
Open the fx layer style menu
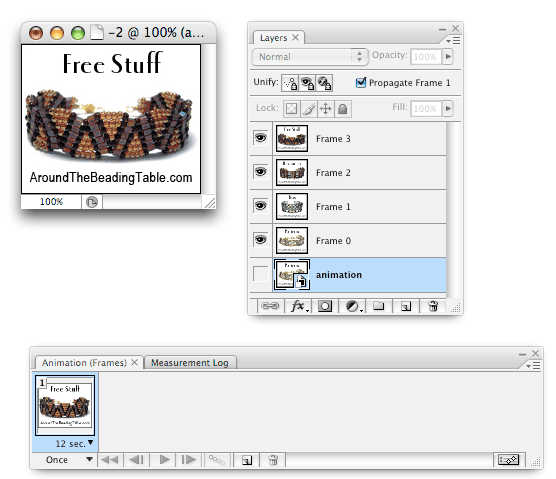tap(299, 306)
